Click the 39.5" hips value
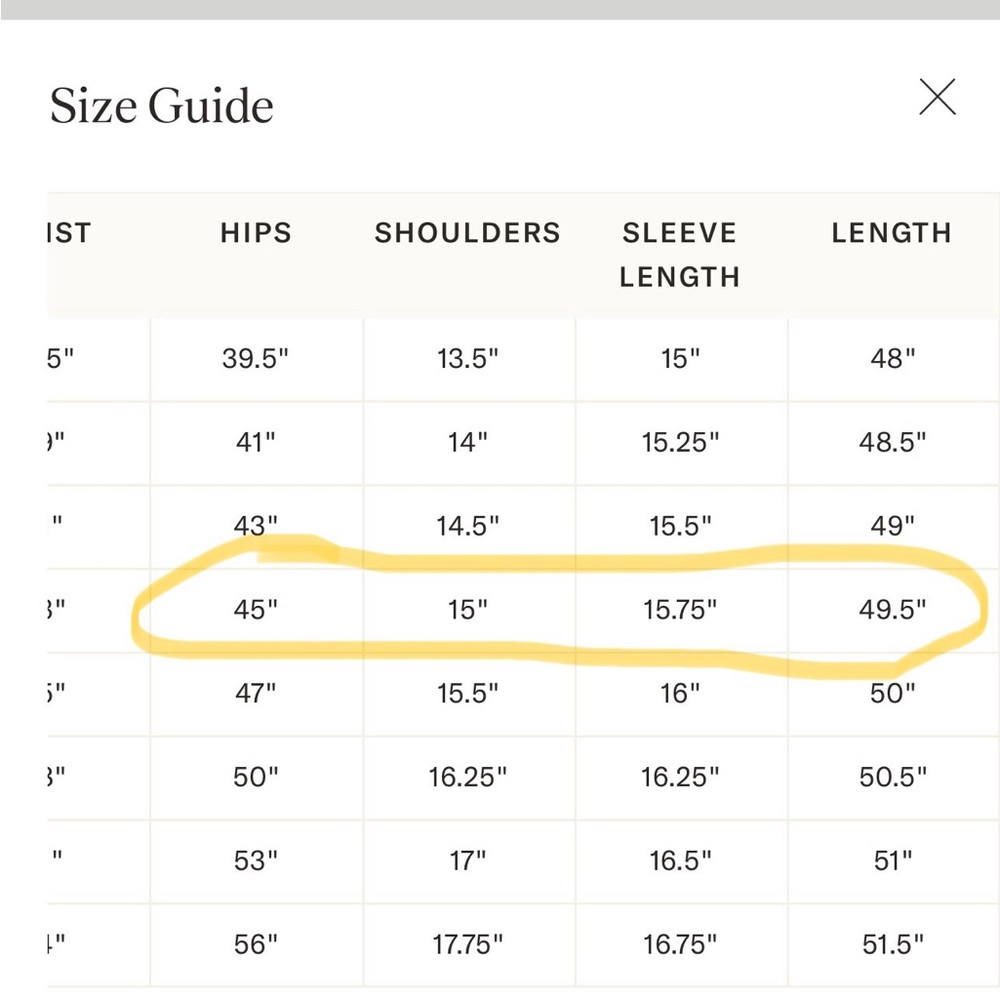This screenshot has width=1000, height=1000. (x=255, y=358)
